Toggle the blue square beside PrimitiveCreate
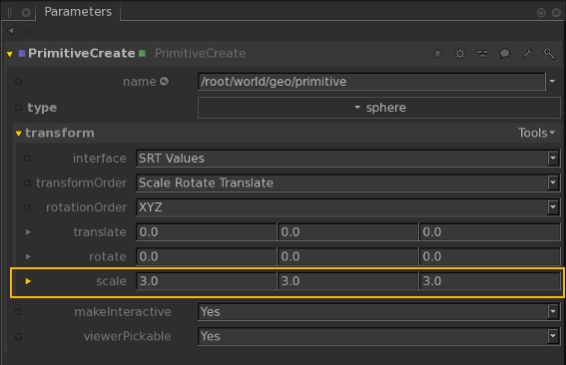Viewport: 566px width, 365px height. pyautogui.click(x=22, y=53)
